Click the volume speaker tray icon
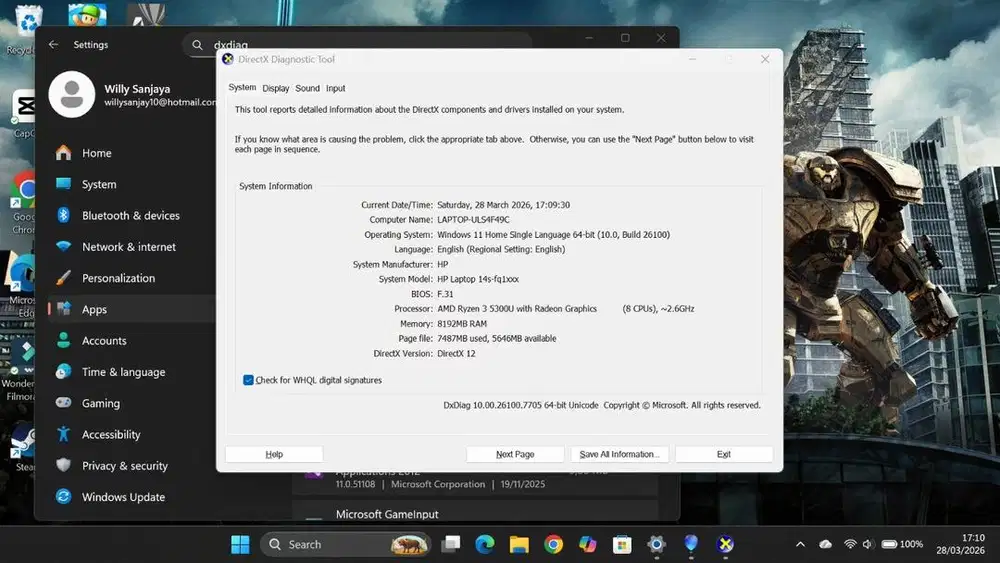Viewport: 1000px width, 563px height. (867, 545)
